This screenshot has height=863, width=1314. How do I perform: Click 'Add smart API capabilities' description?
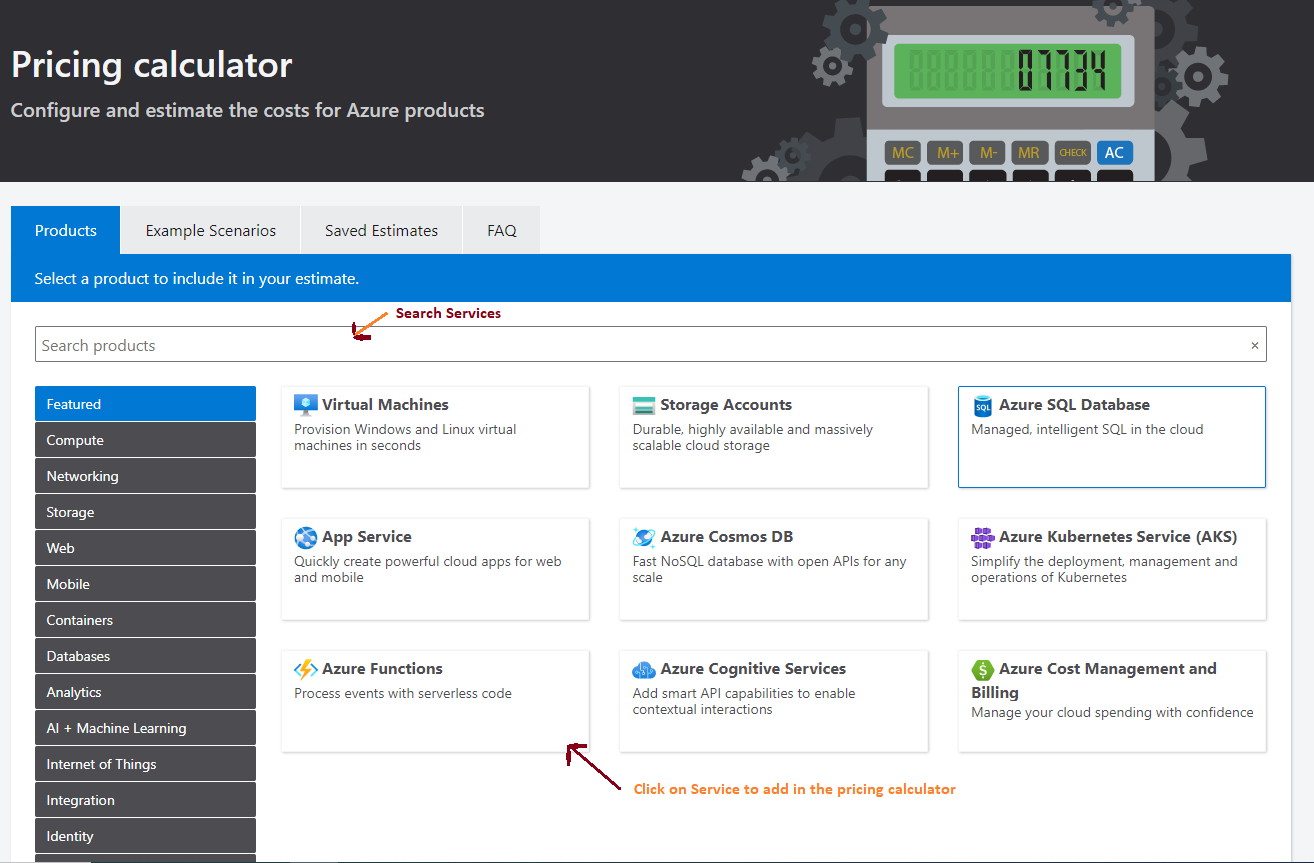click(744, 701)
